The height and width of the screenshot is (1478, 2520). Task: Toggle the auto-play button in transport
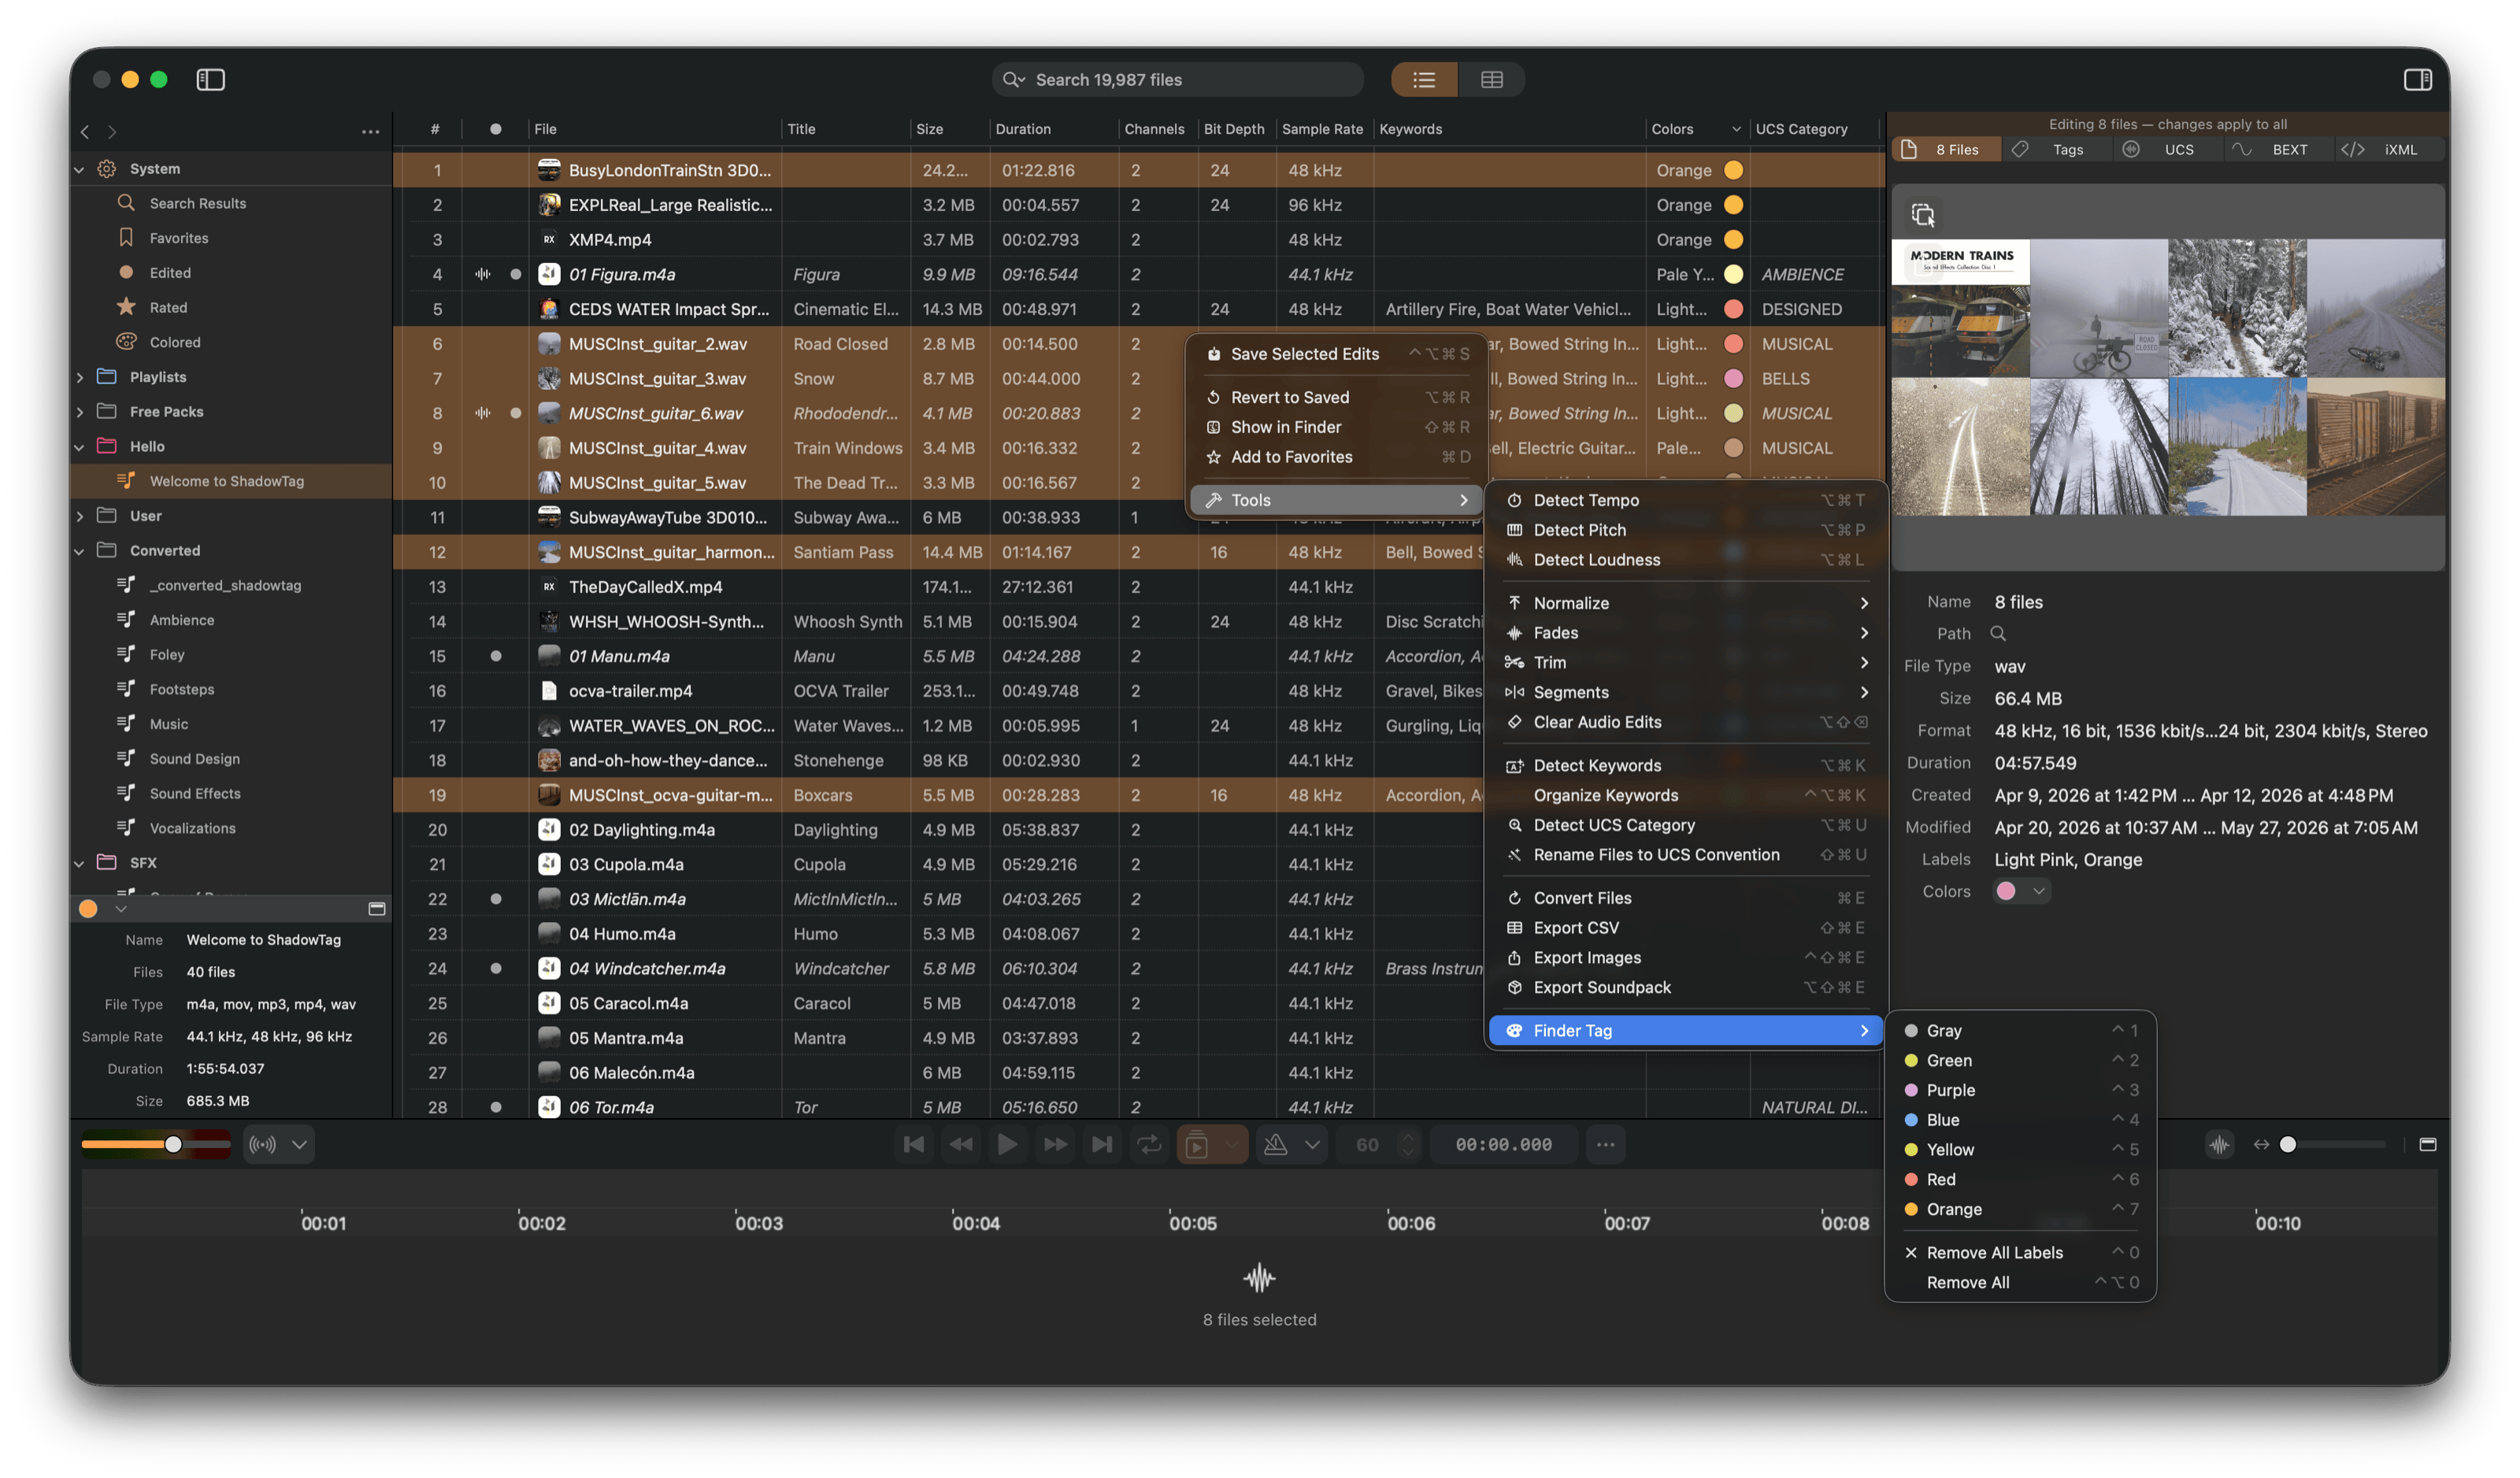1196,1144
